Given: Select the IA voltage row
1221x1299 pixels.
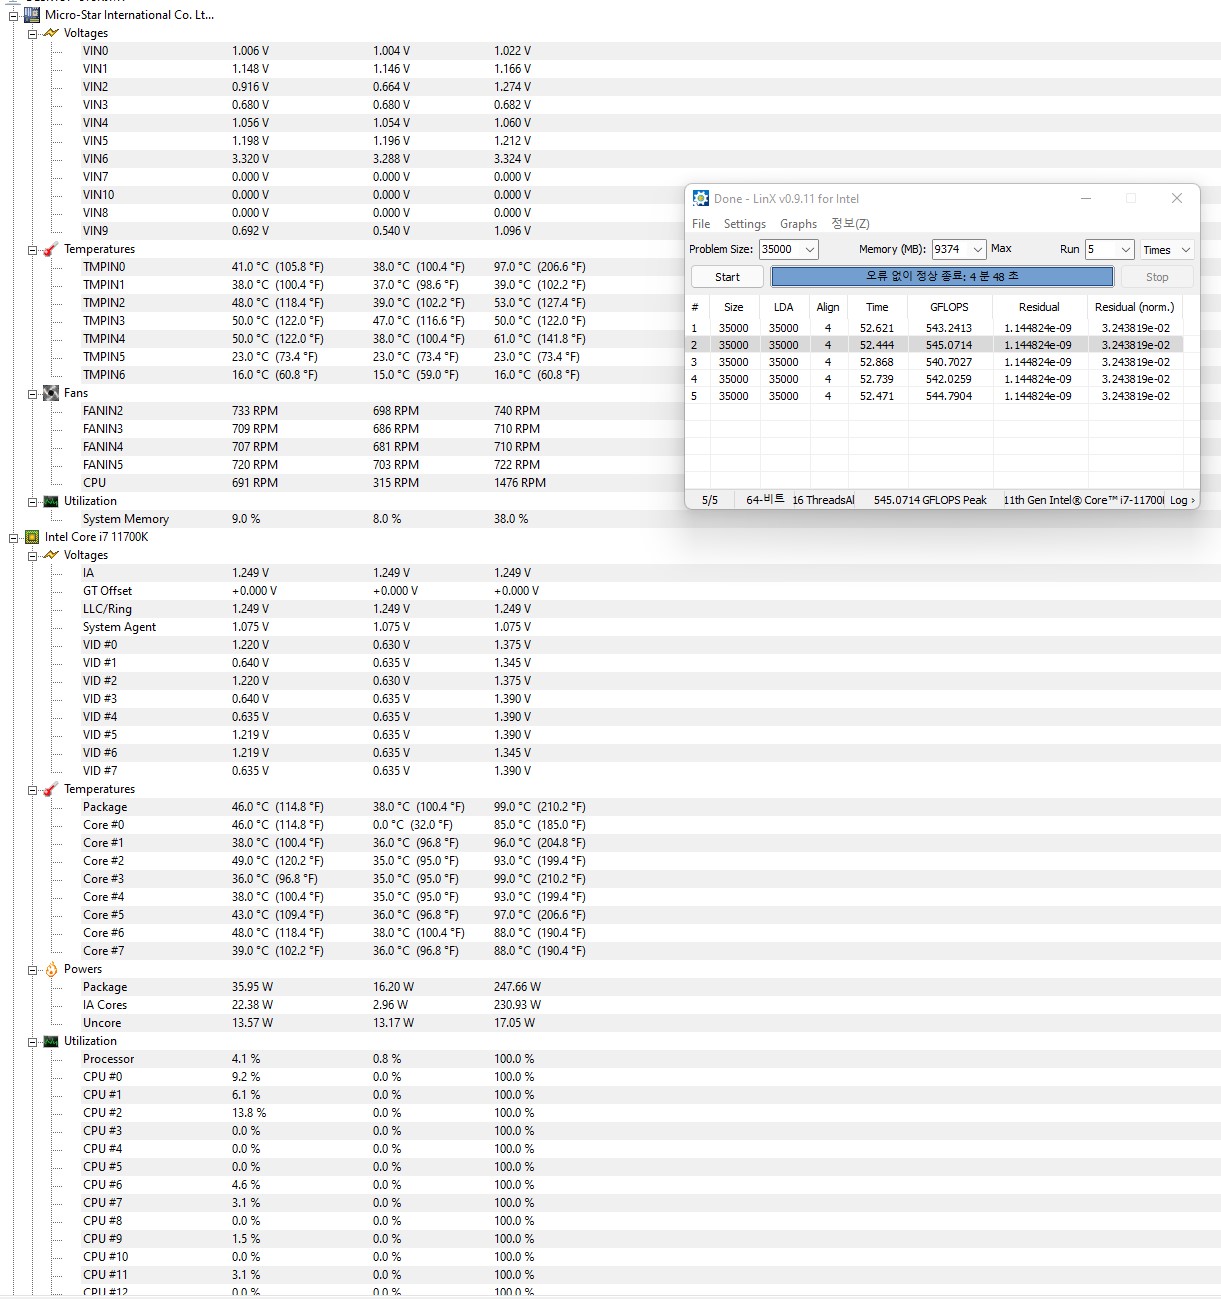Looking at the screenshot, I should [x=650, y=573].
